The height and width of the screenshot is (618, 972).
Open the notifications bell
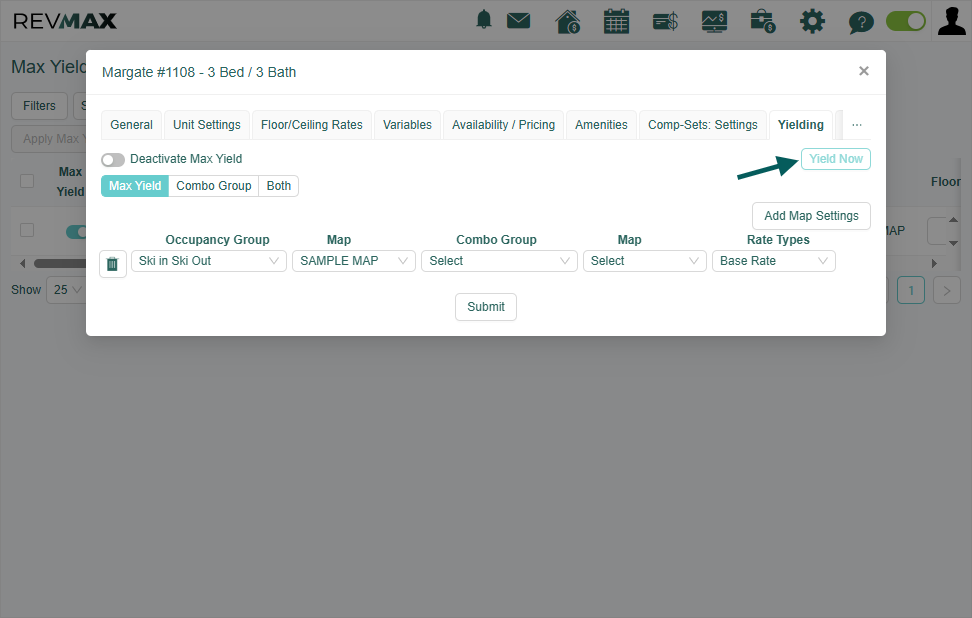pyautogui.click(x=484, y=20)
